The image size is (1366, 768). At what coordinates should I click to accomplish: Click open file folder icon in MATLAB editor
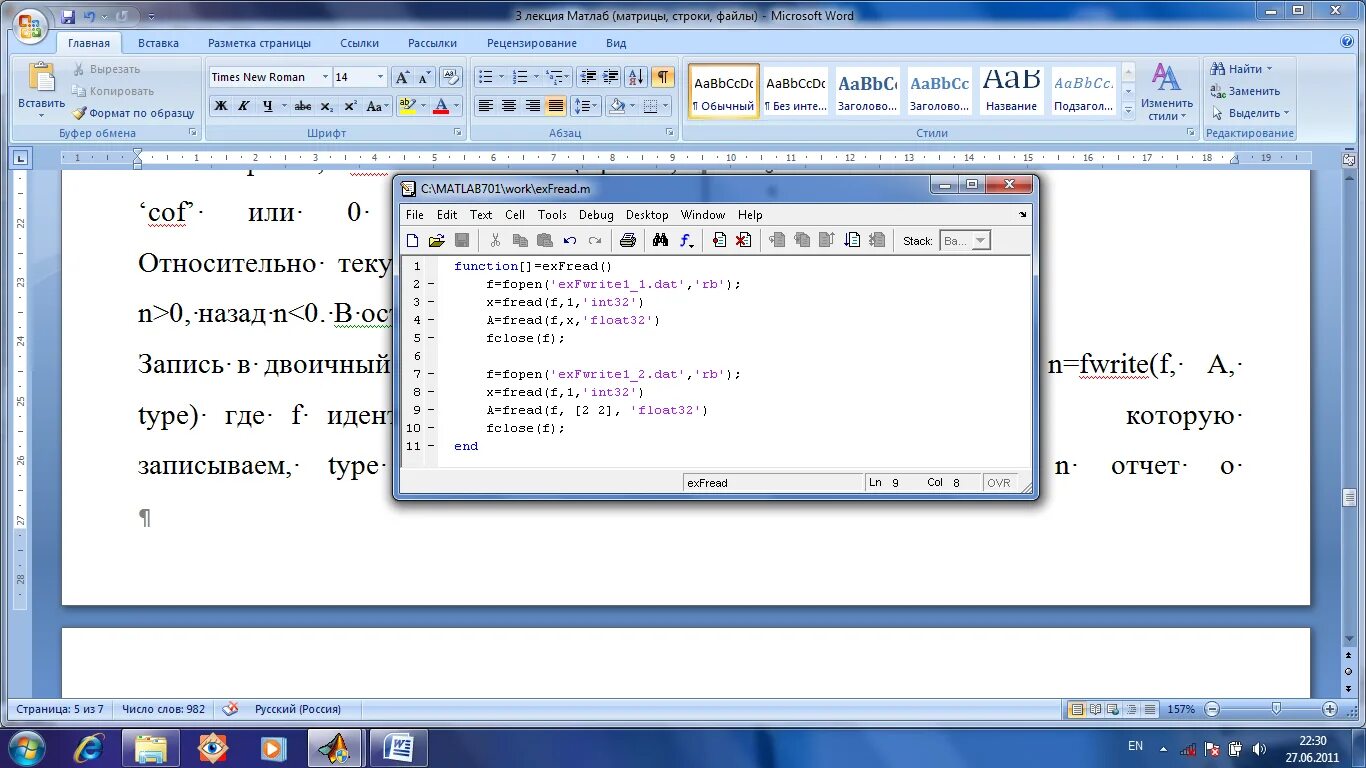click(436, 240)
